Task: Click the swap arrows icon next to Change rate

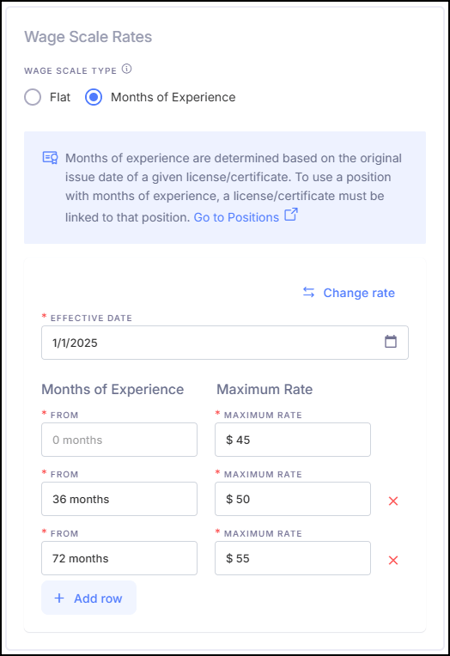Action: [309, 292]
